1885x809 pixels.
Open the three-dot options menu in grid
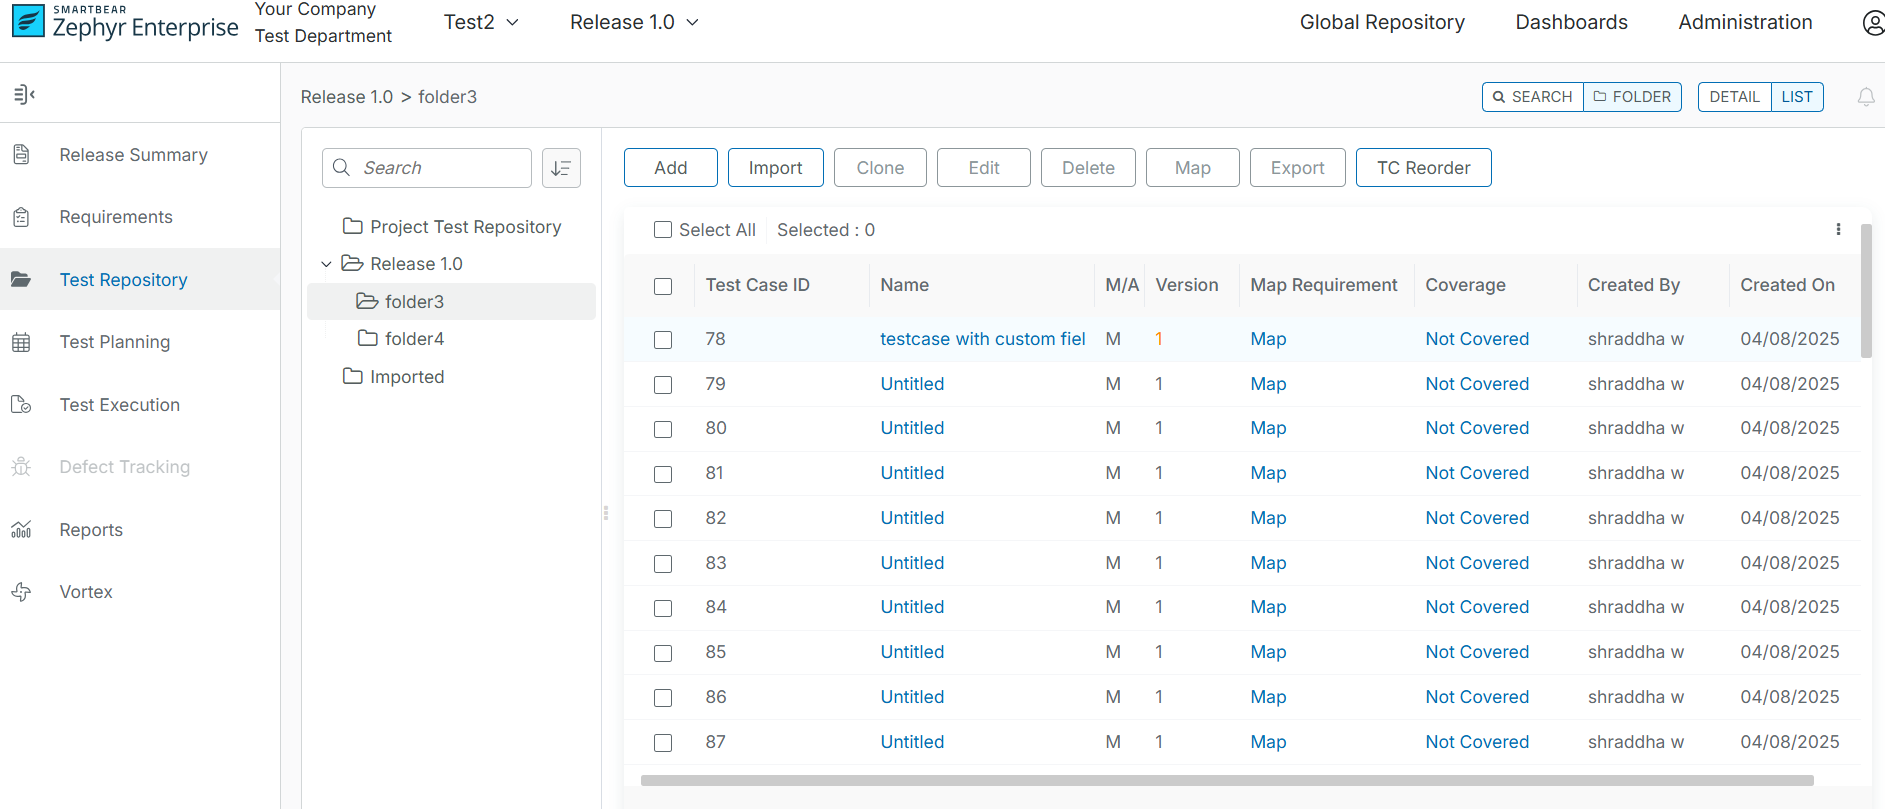[1838, 230]
